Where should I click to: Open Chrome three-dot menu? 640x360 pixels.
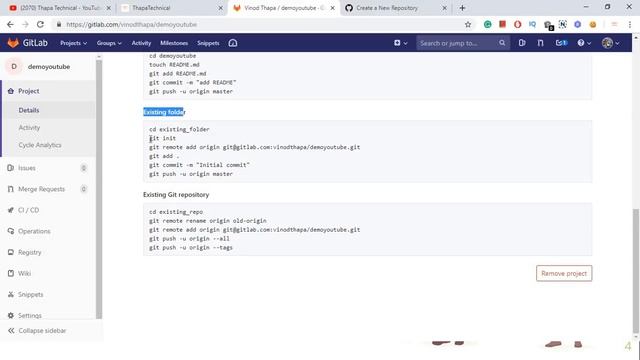630,24
